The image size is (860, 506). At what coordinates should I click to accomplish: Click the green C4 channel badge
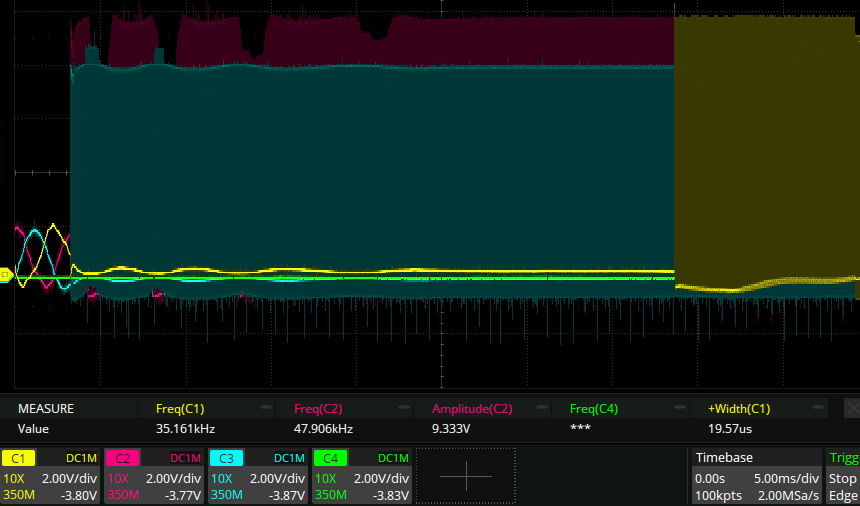(x=330, y=458)
